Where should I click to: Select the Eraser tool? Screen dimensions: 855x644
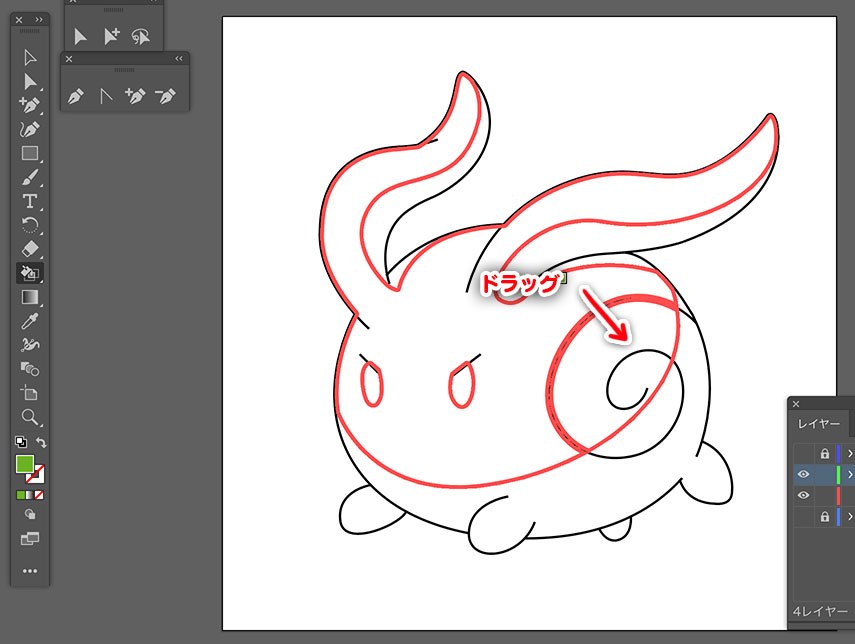(x=30, y=249)
